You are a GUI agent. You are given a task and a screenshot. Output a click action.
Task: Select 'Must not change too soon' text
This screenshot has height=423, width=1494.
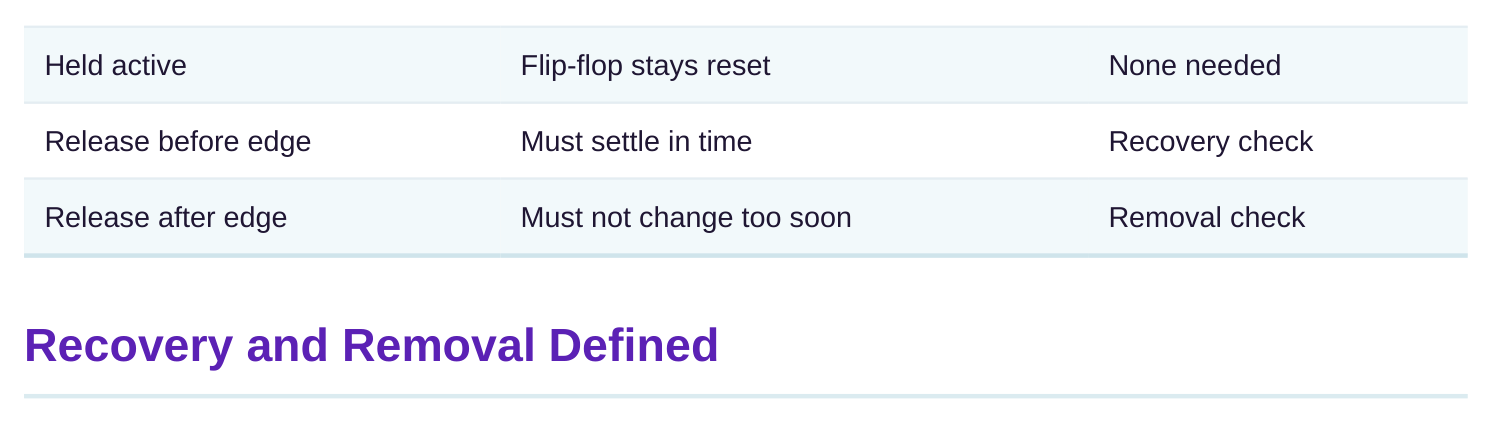coord(686,218)
